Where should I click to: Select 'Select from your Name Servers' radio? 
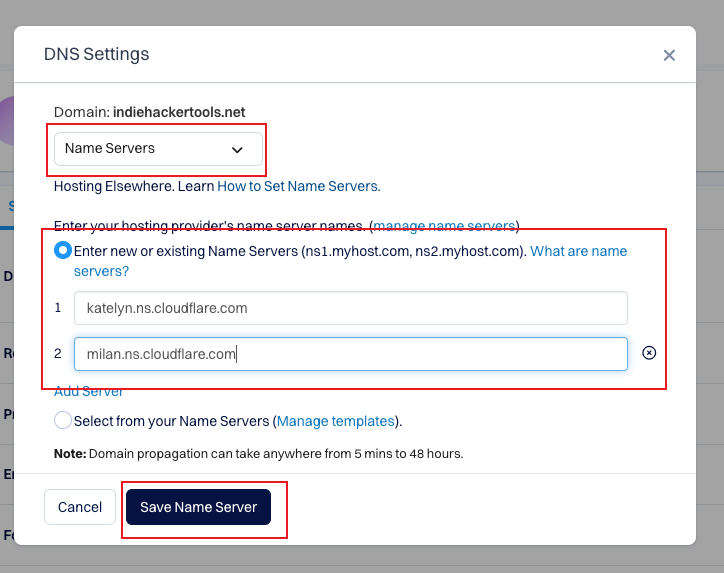tap(63, 420)
